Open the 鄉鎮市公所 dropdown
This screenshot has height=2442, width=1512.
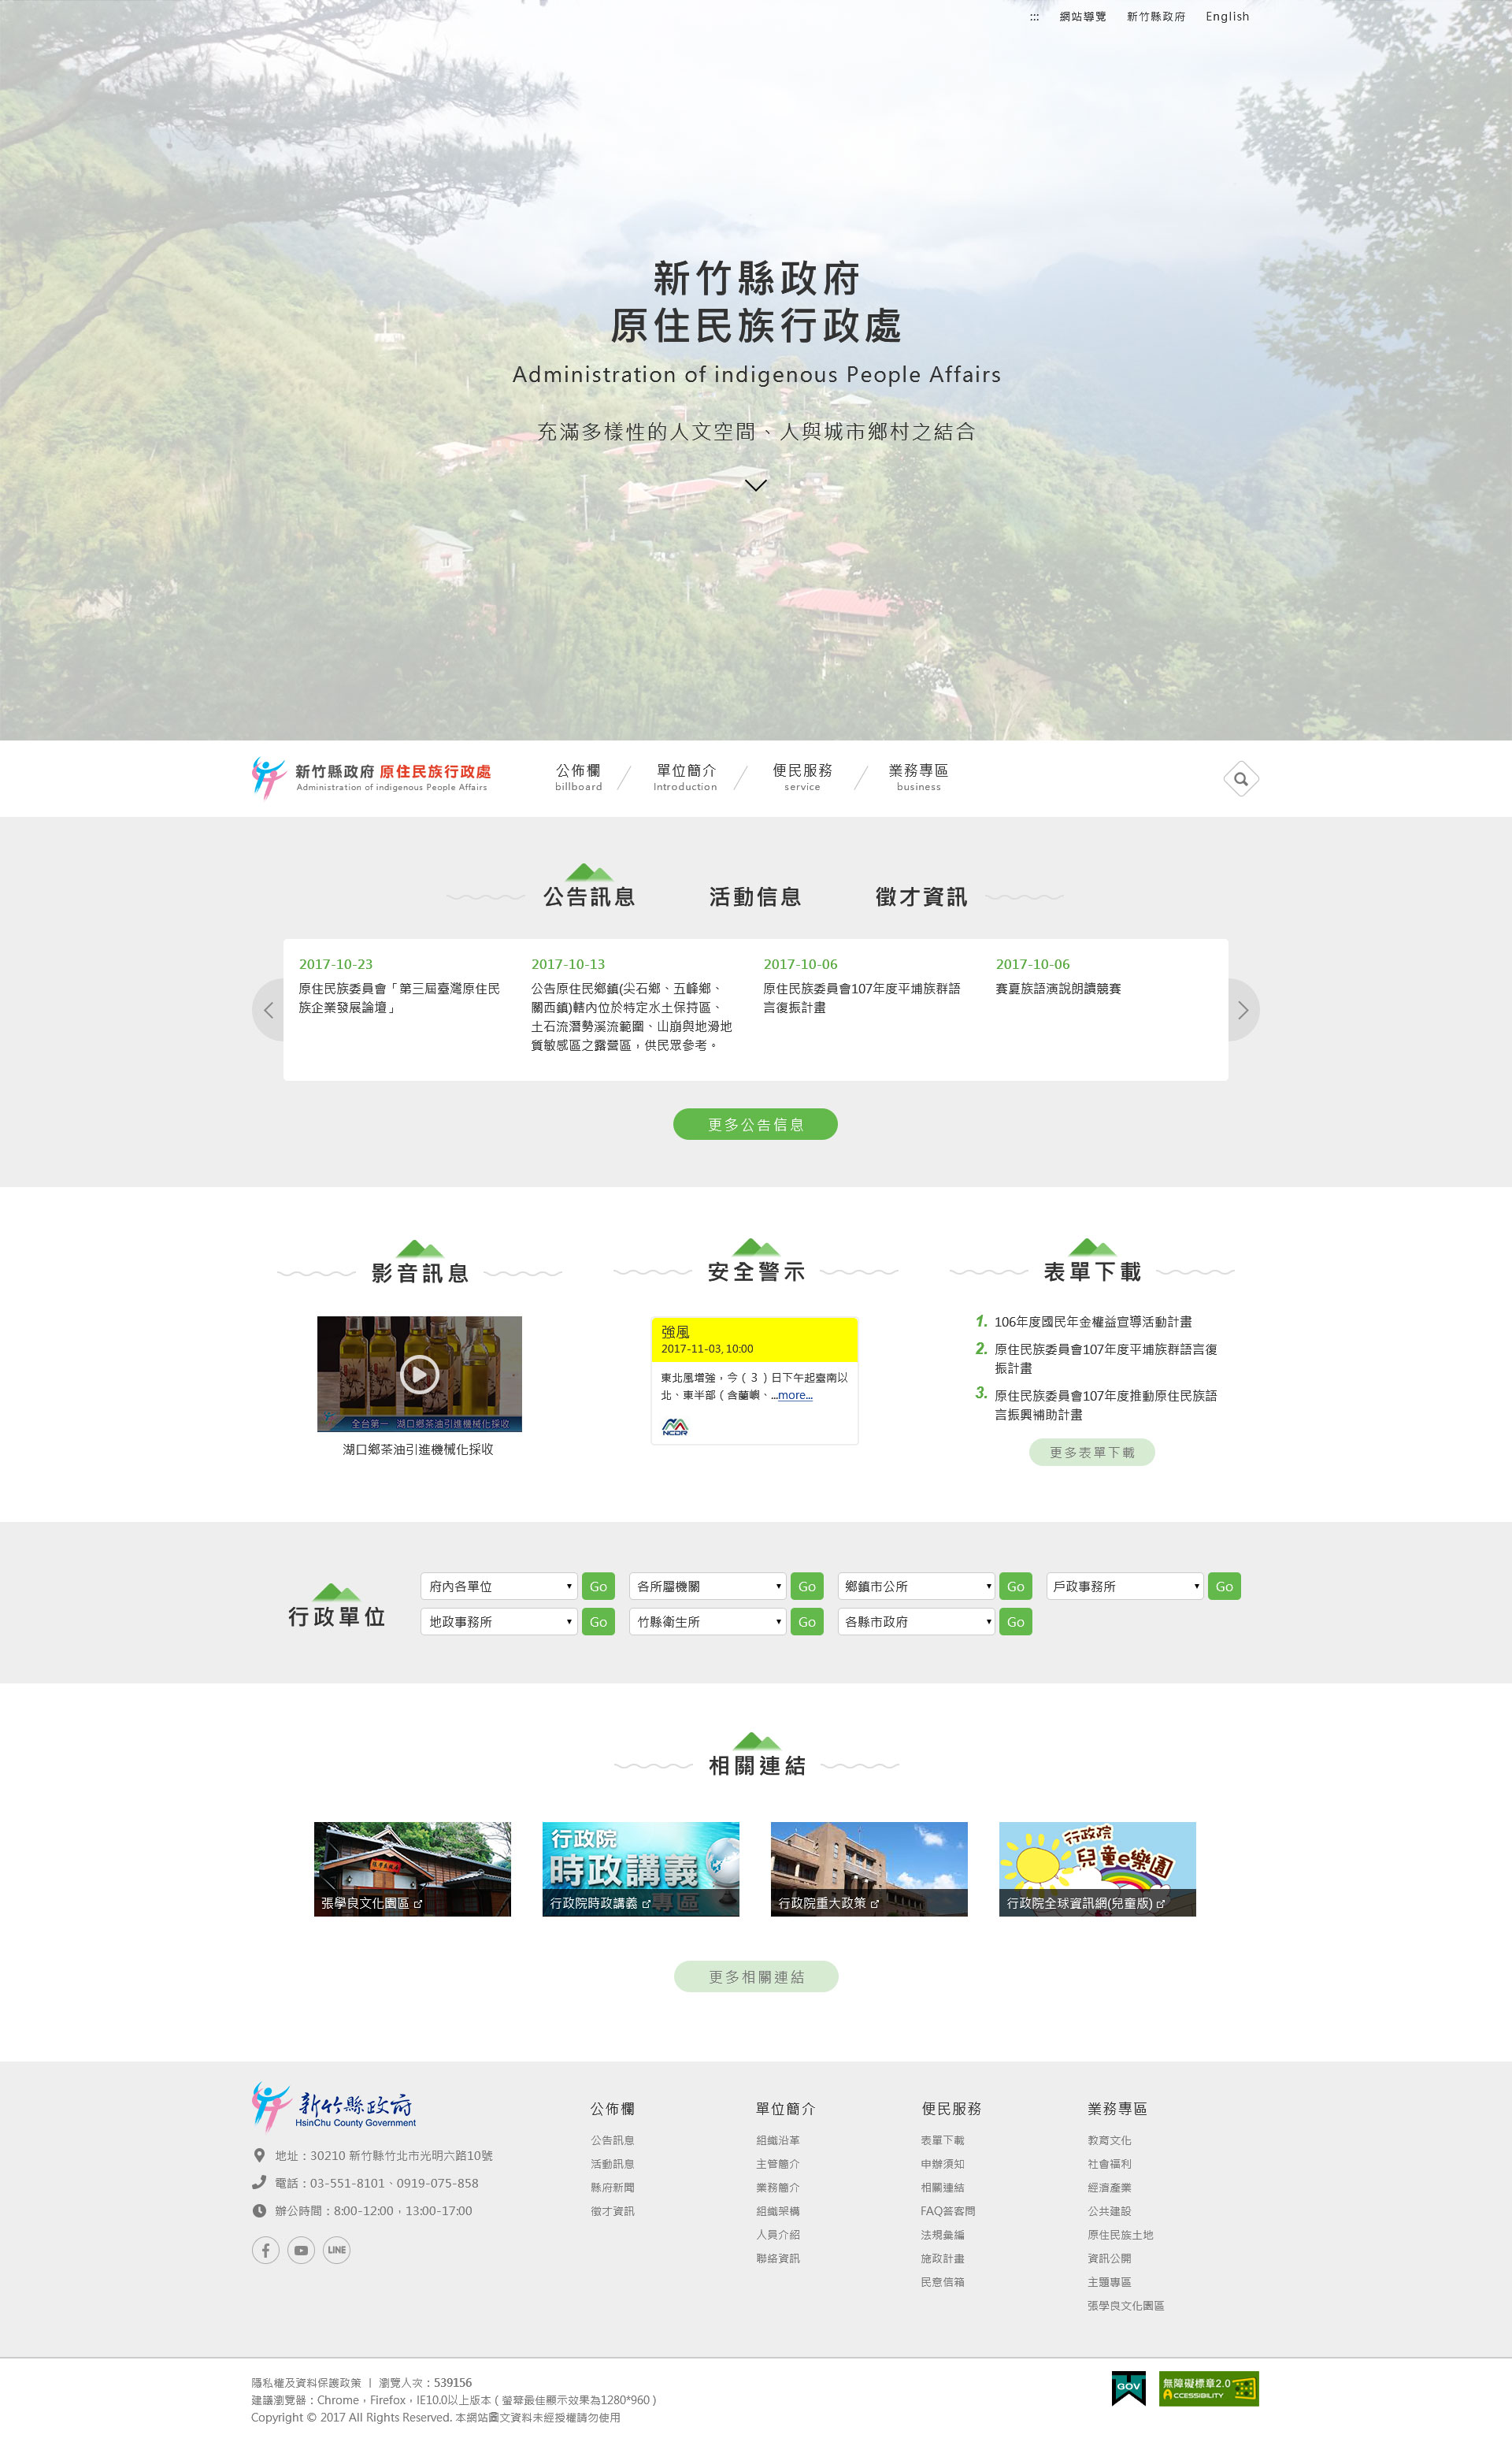coord(916,1586)
